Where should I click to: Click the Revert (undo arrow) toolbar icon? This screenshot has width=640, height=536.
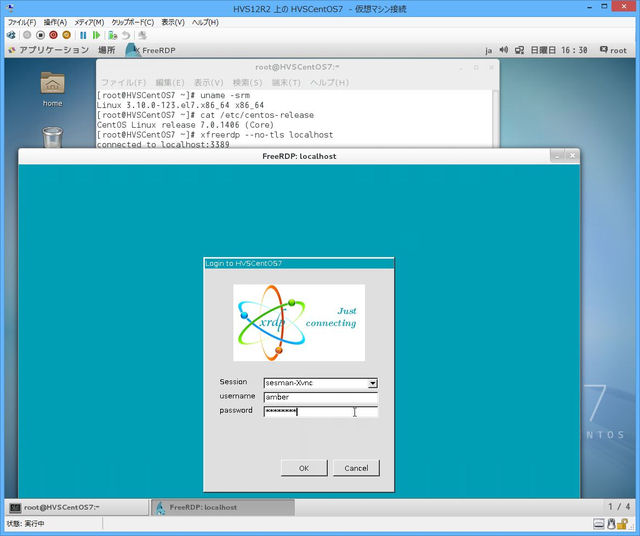coord(126,35)
